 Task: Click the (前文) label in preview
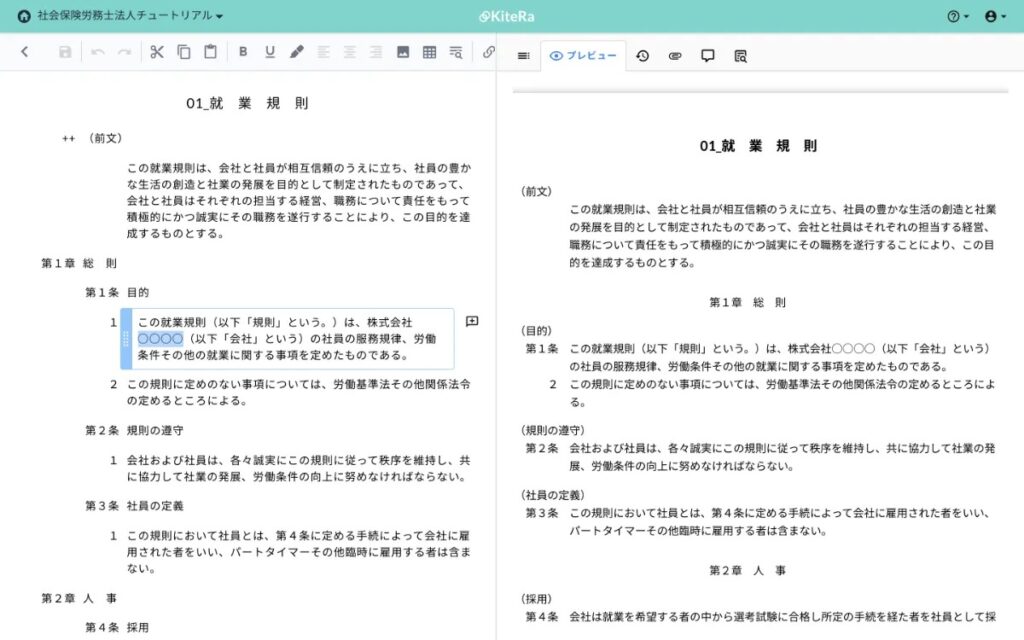[x=536, y=191]
